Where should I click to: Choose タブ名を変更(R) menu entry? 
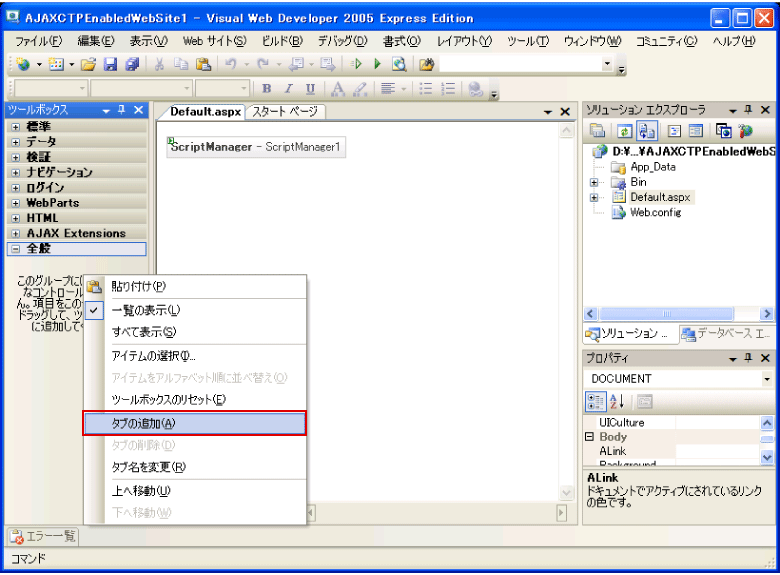coord(194,467)
